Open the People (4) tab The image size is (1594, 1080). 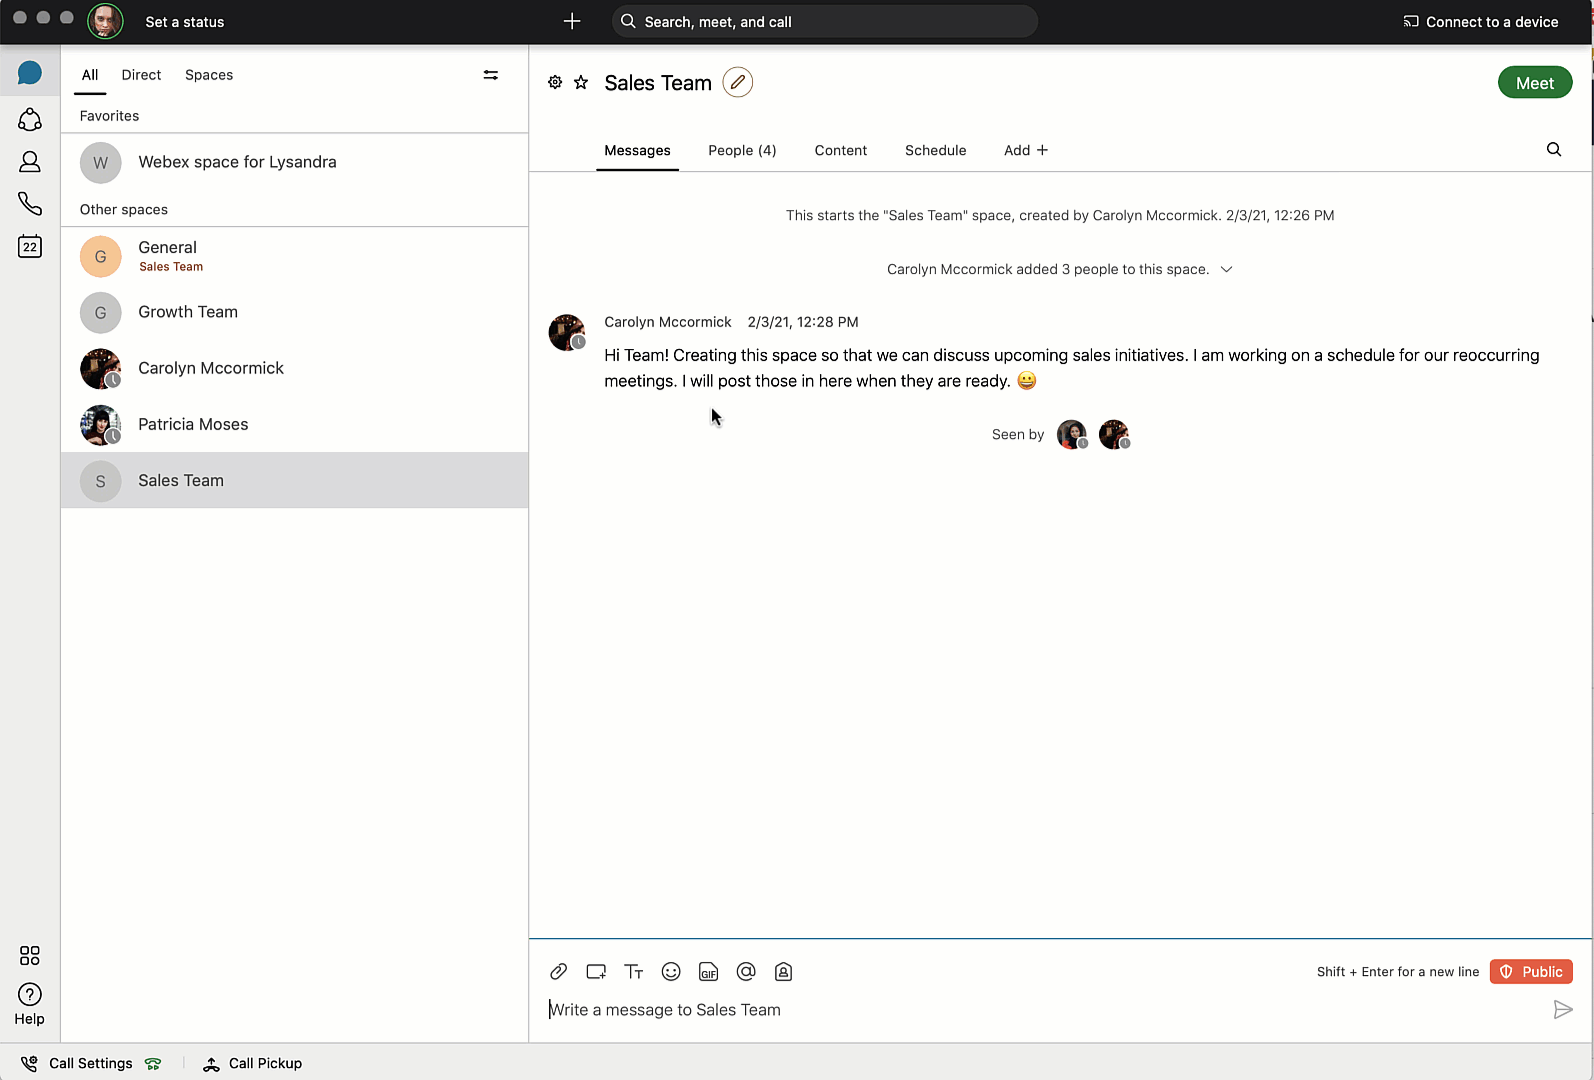coord(742,151)
